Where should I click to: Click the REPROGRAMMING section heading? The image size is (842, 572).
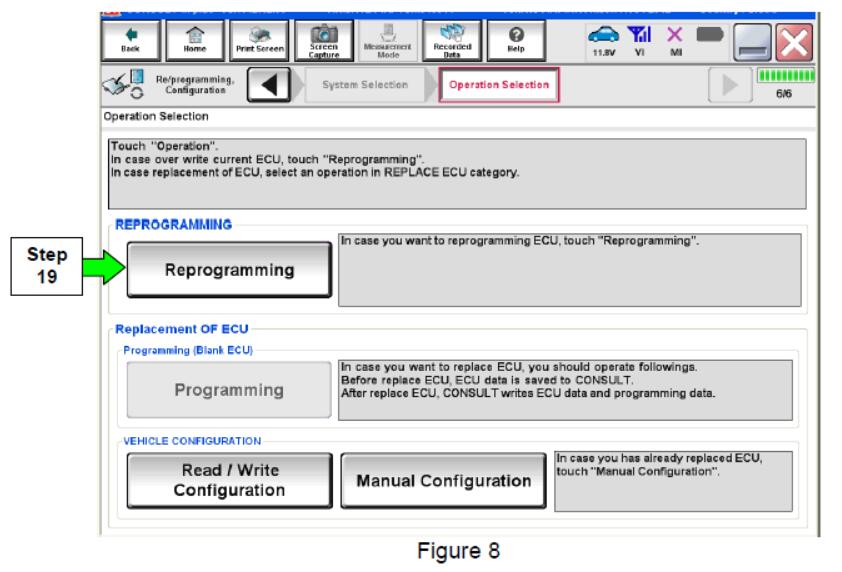point(173,225)
